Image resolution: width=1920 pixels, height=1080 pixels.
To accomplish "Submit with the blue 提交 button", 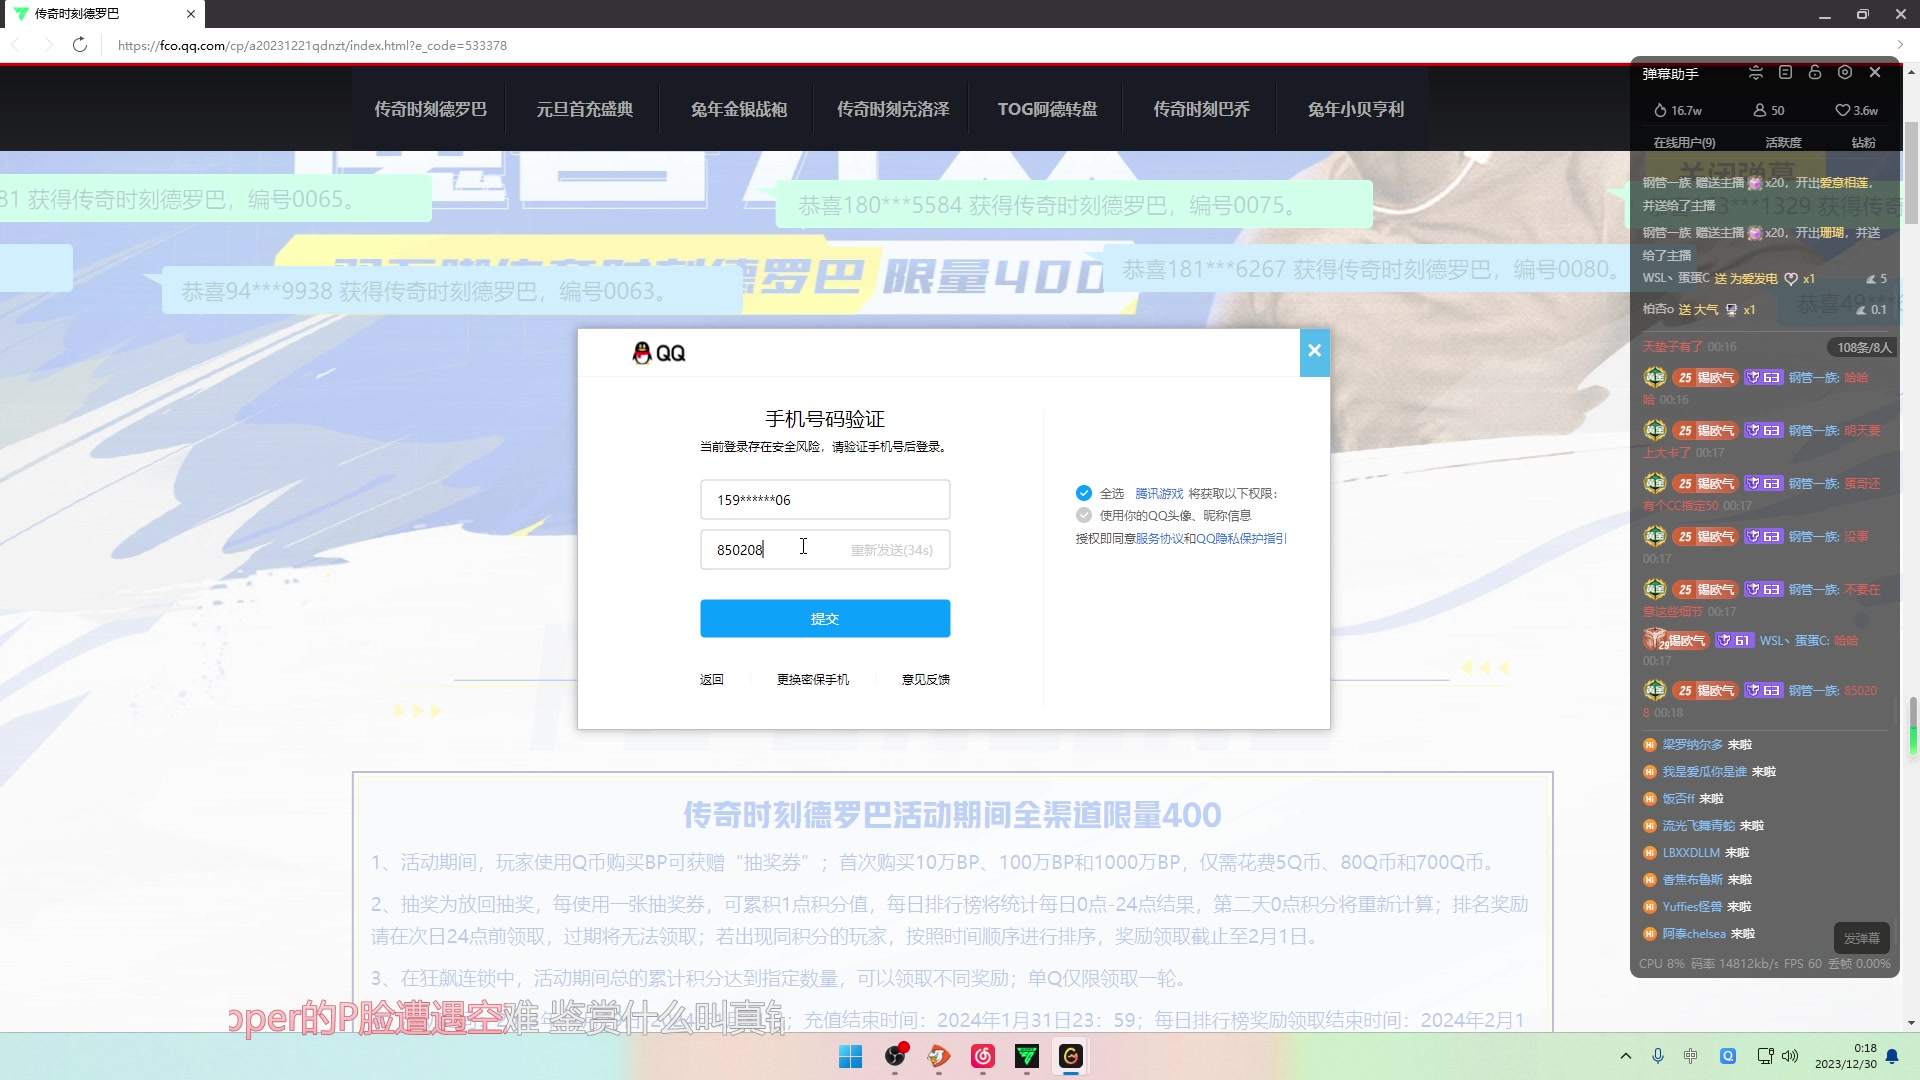I will (825, 618).
